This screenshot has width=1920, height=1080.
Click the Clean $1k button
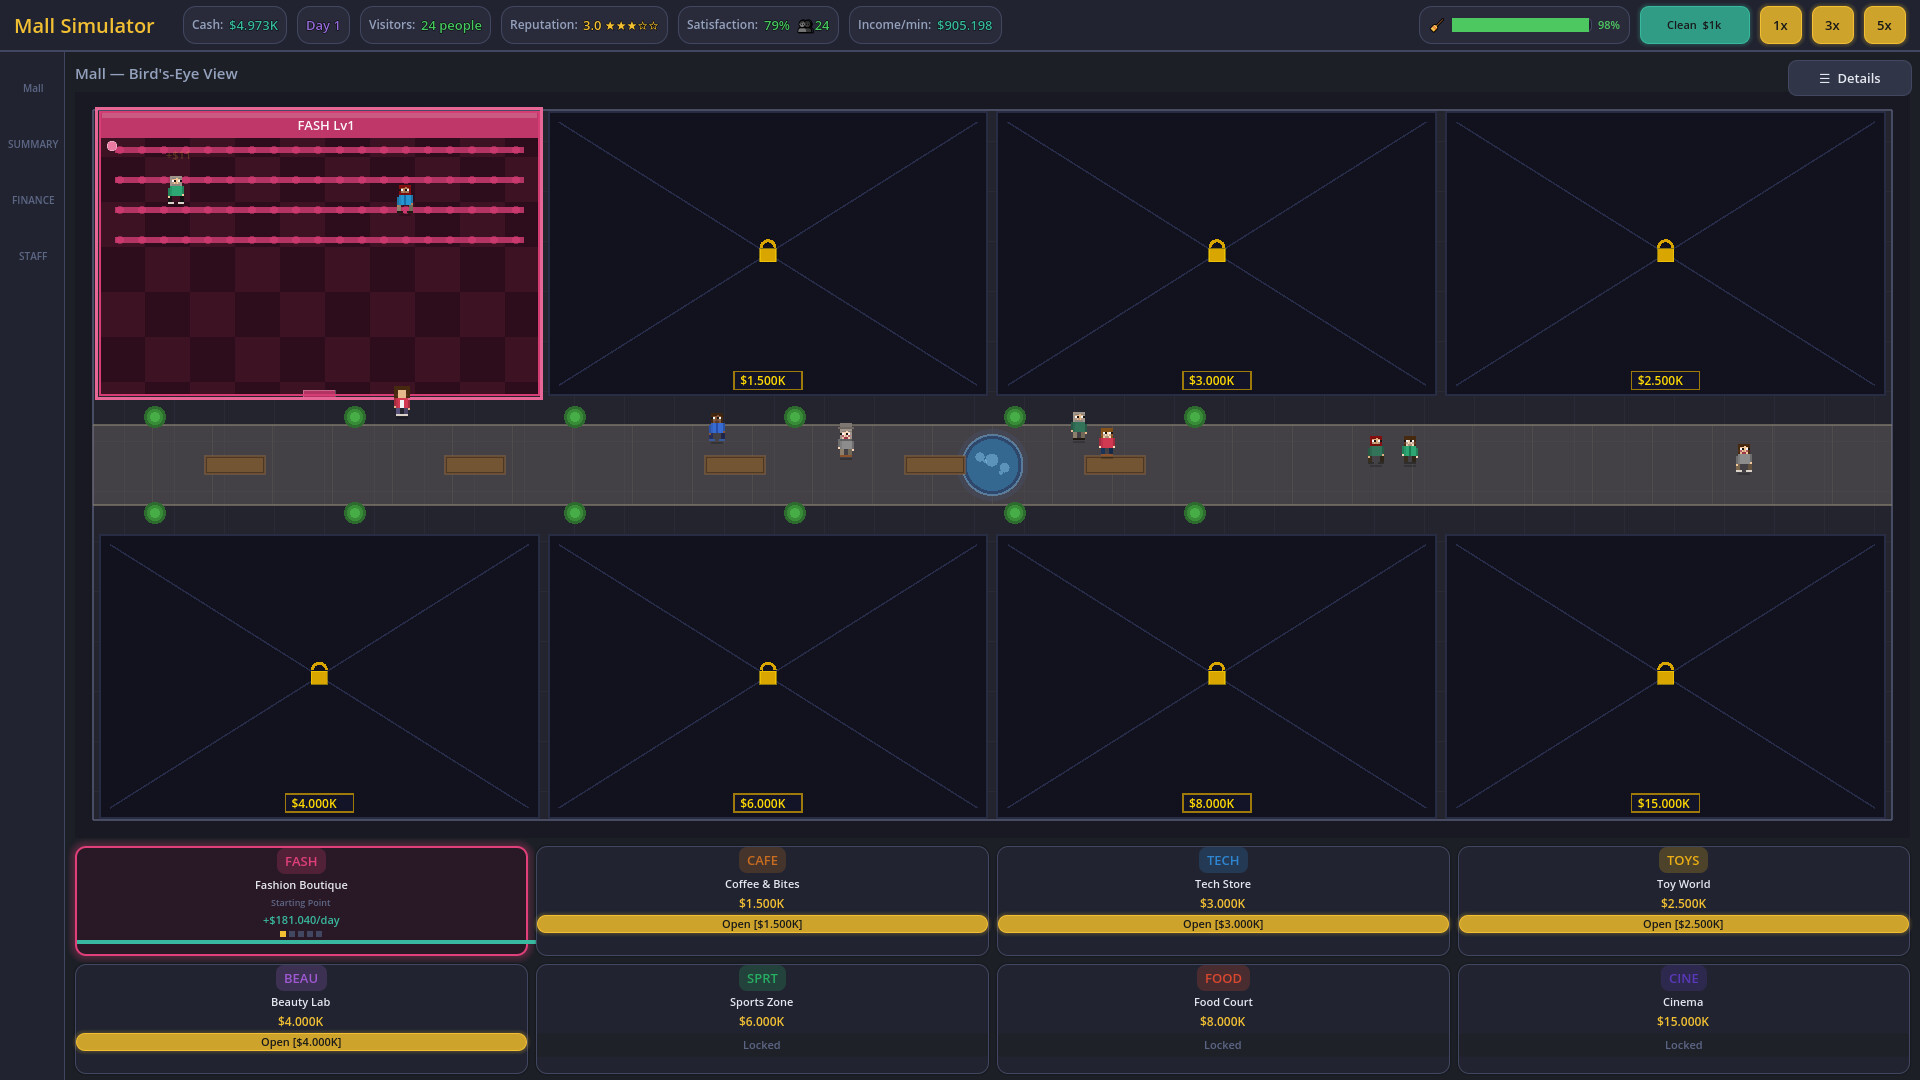[x=1694, y=25]
